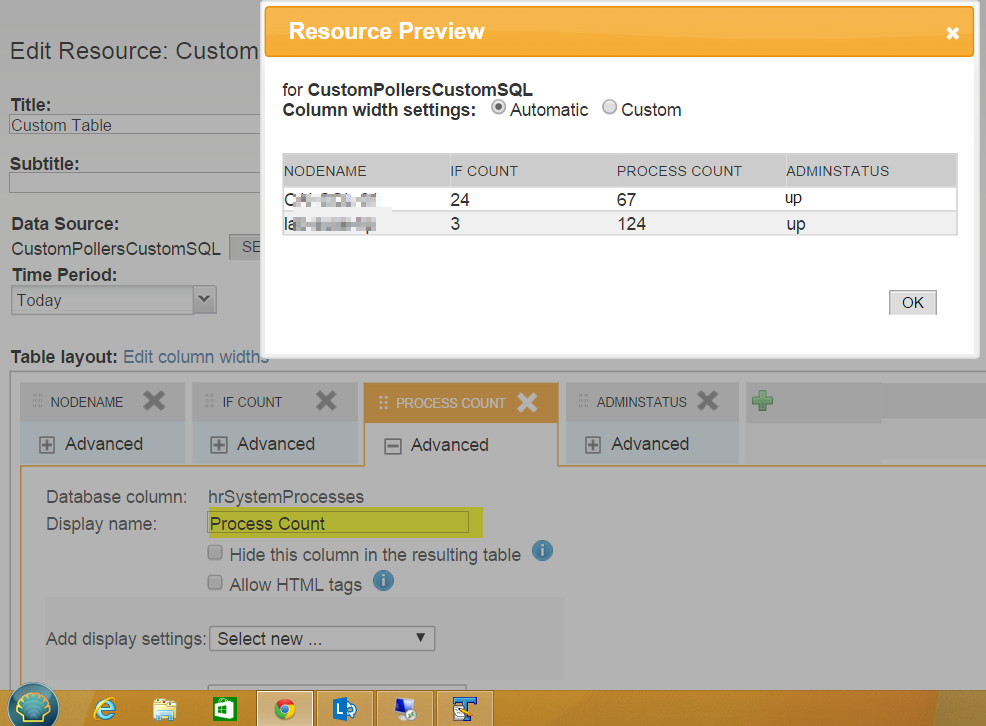
Task: Delete the IF COUNT column
Action: 326,400
